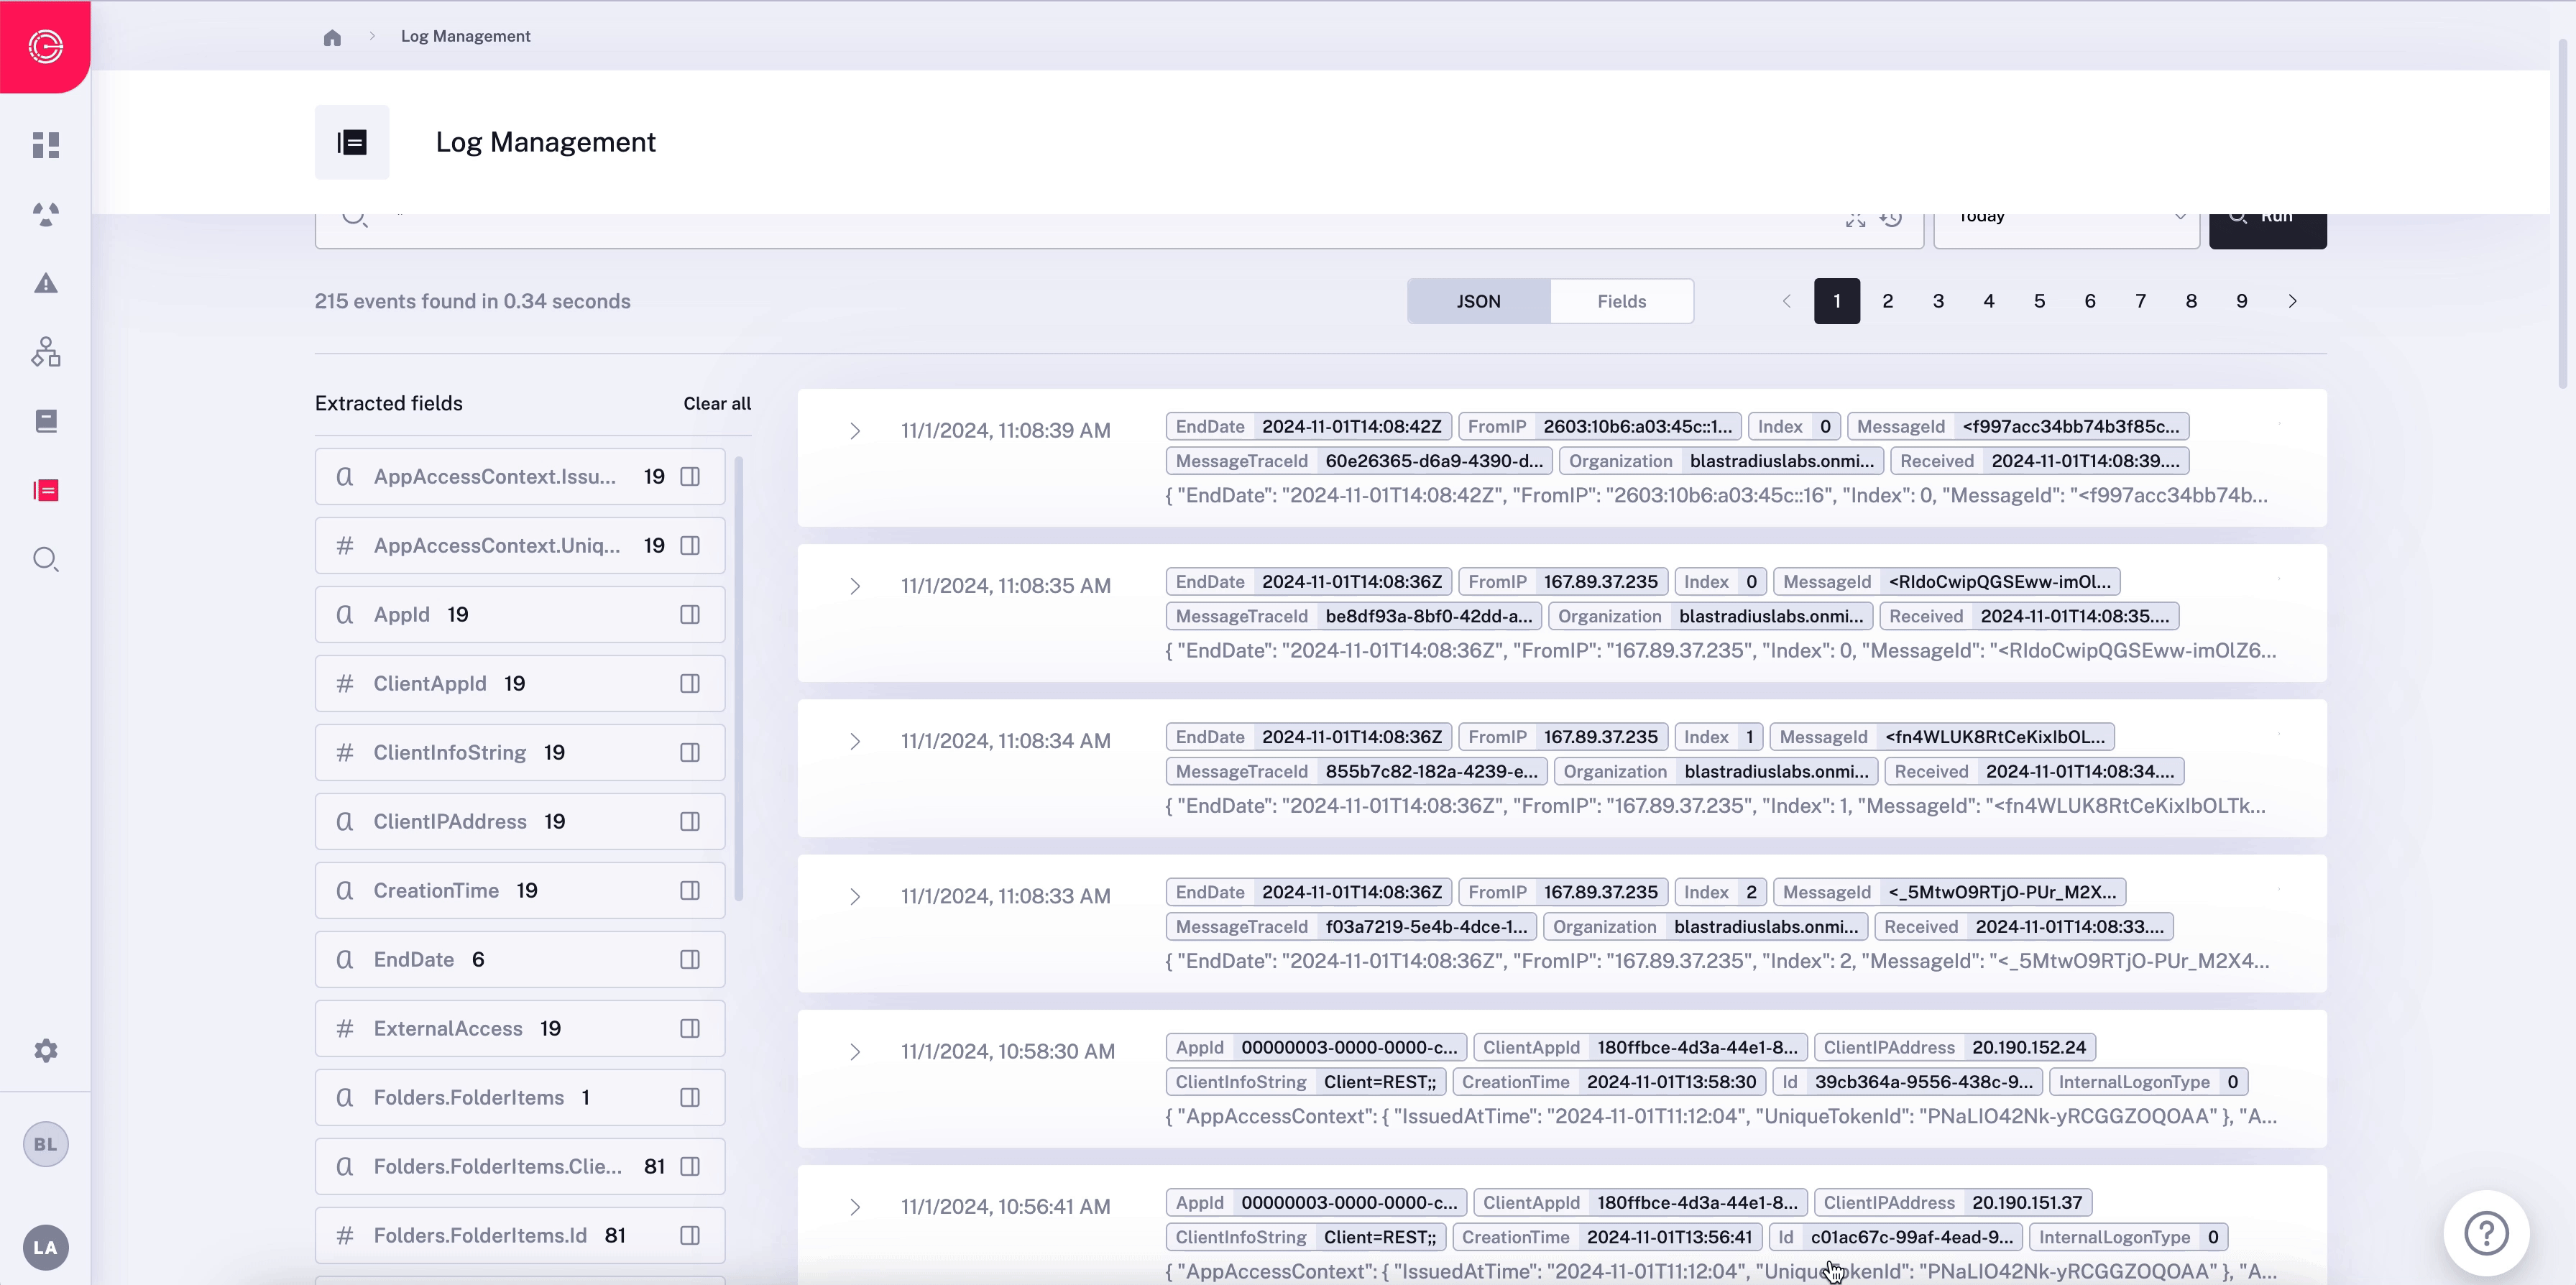Click the expand icon in query bar
The image size is (2576, 1285).
(x=1855, y=219)
